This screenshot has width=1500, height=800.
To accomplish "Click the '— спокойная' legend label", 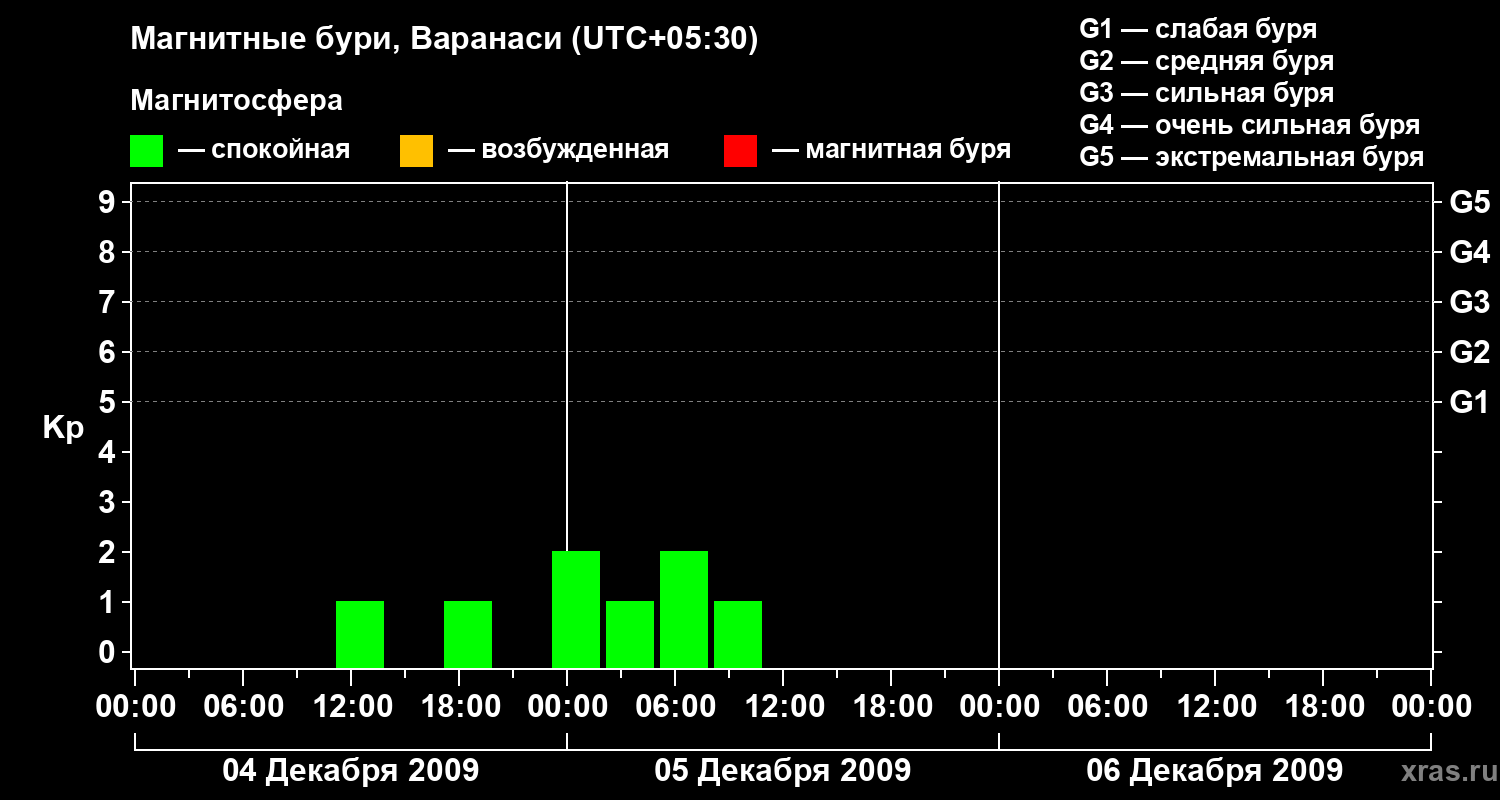I will point(264,150).
